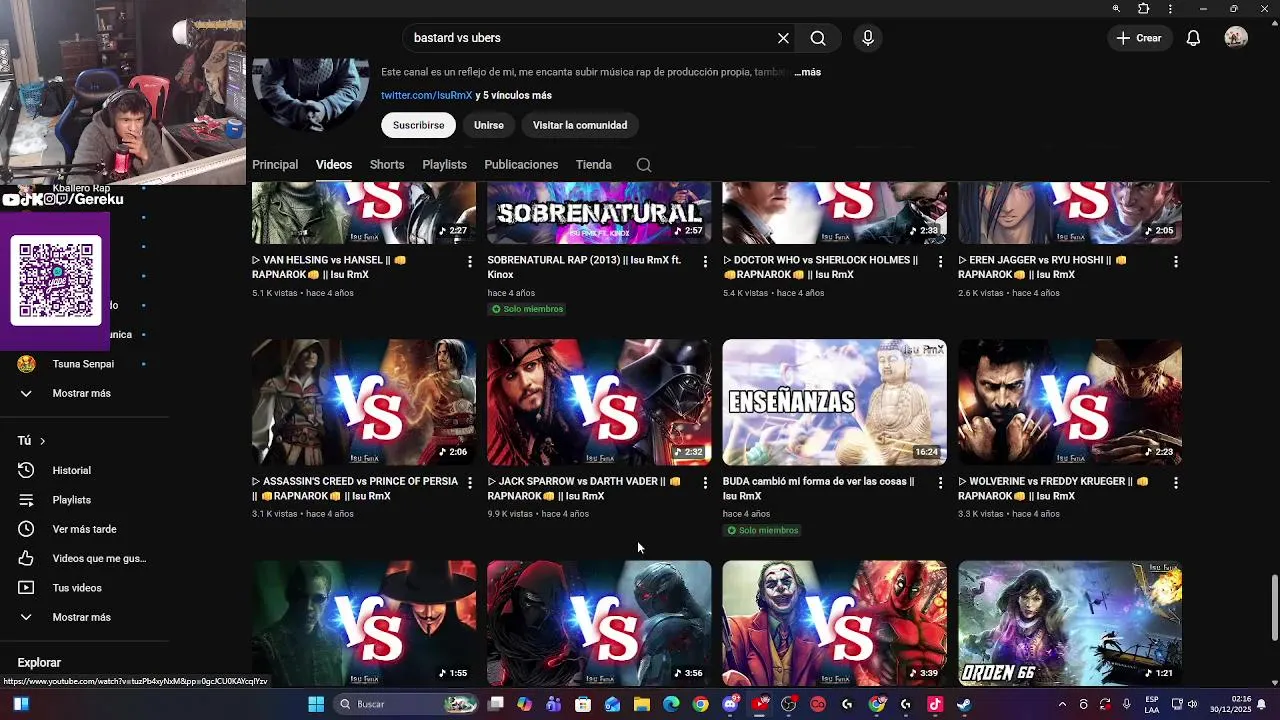
Task: Open the browser extensions puzzle icon
Action: click(x=1144, y=9)
